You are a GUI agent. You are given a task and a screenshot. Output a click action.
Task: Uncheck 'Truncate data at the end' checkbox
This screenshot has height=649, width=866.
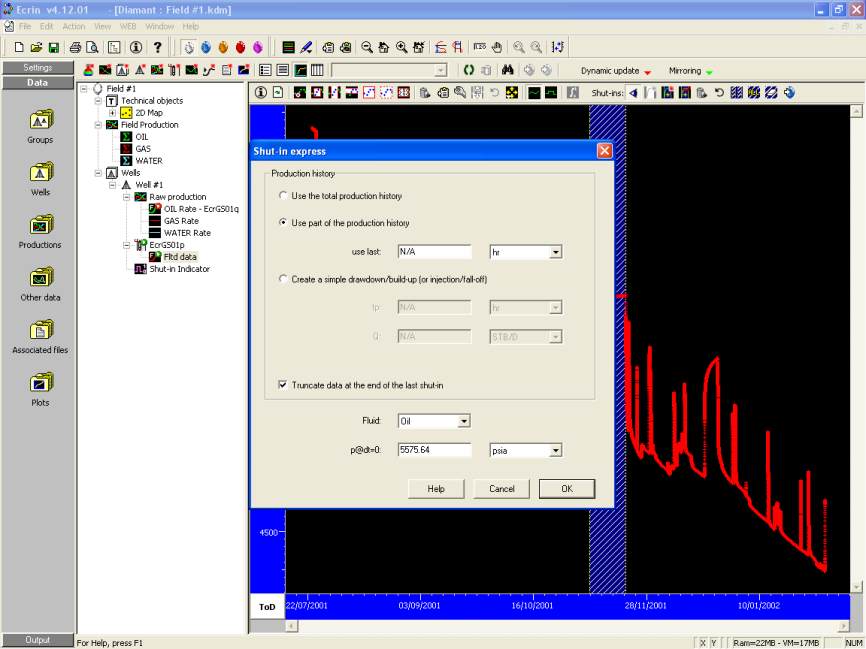[x=284, y=385]
